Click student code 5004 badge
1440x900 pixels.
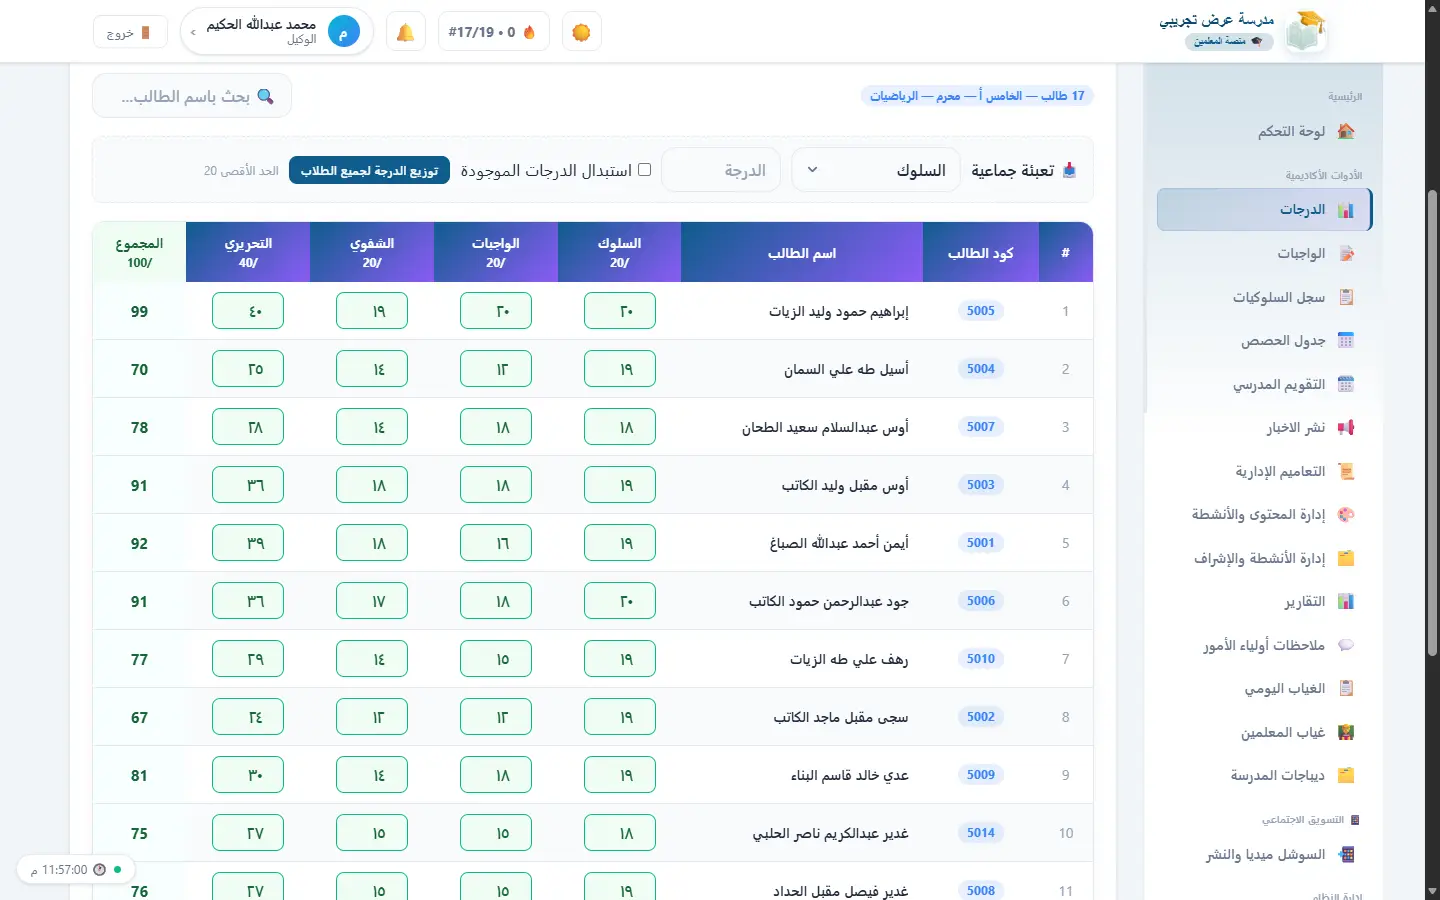point(981,369)
